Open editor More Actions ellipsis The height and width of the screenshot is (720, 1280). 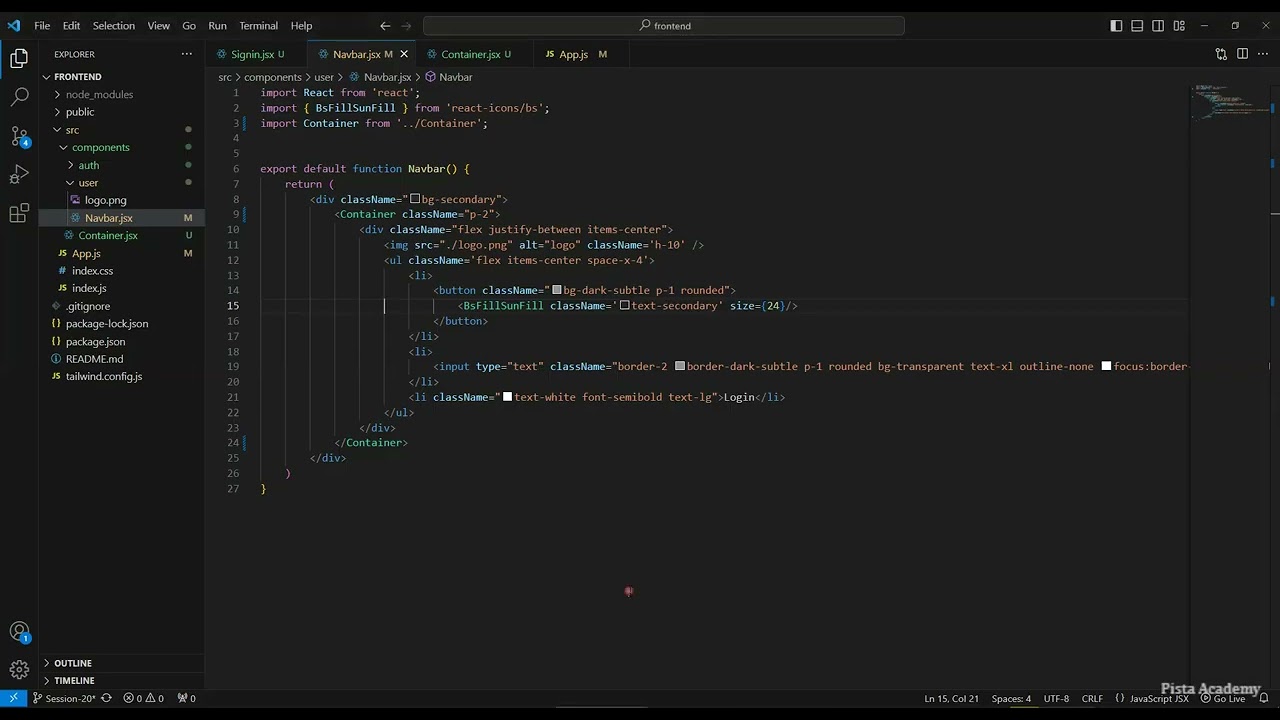pyautogui.click(x=1263, y=54)
